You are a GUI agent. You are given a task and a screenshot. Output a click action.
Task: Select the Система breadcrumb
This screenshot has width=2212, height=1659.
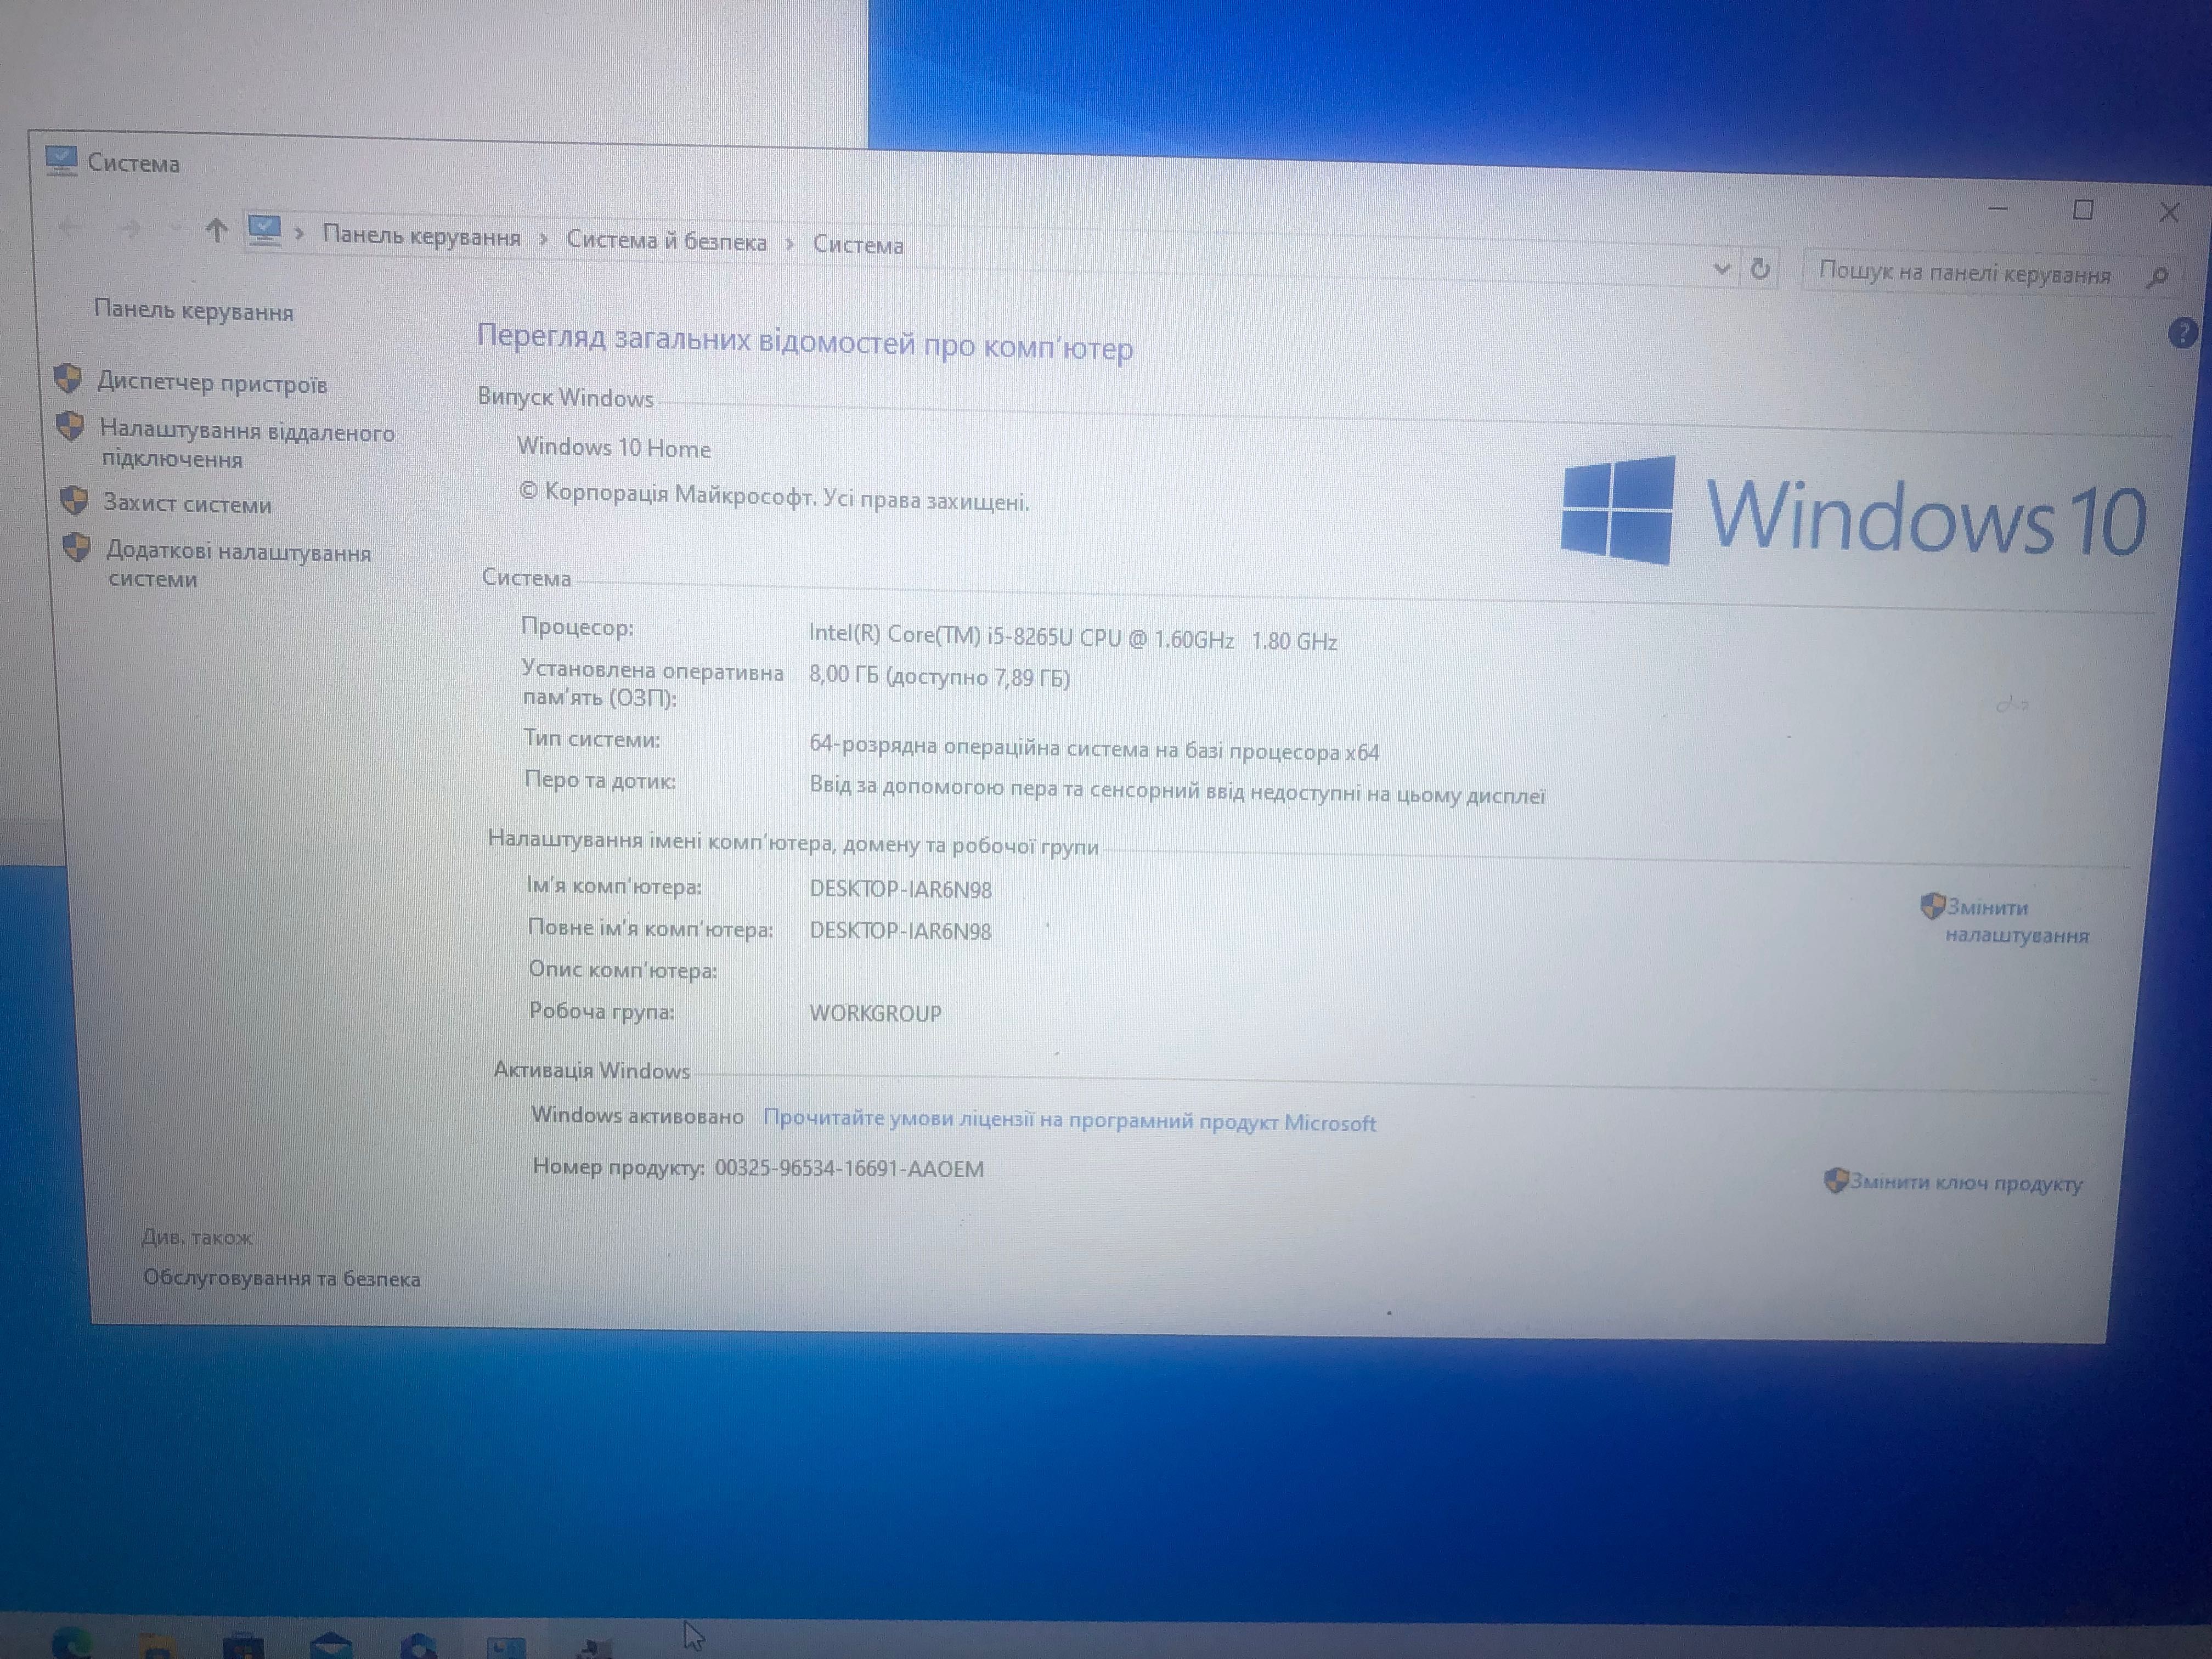click(858, 245)
